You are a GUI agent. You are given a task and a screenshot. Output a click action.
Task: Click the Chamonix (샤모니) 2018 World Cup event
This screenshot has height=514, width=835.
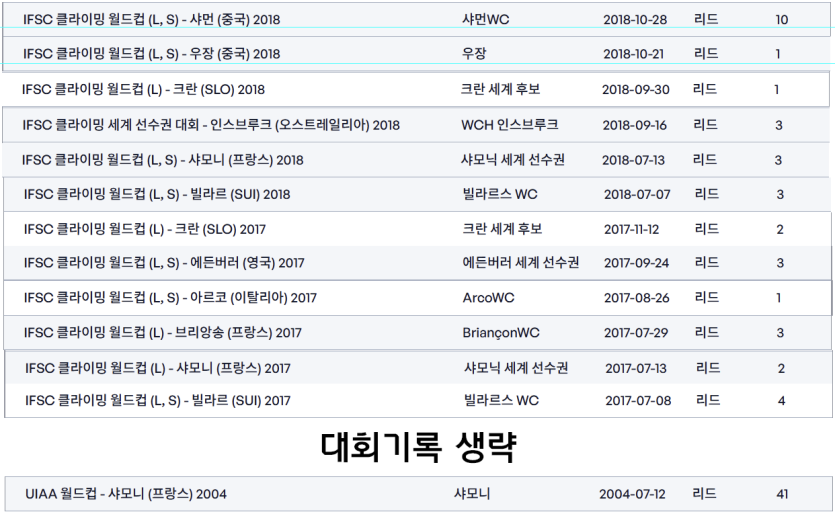coord(163,160)
